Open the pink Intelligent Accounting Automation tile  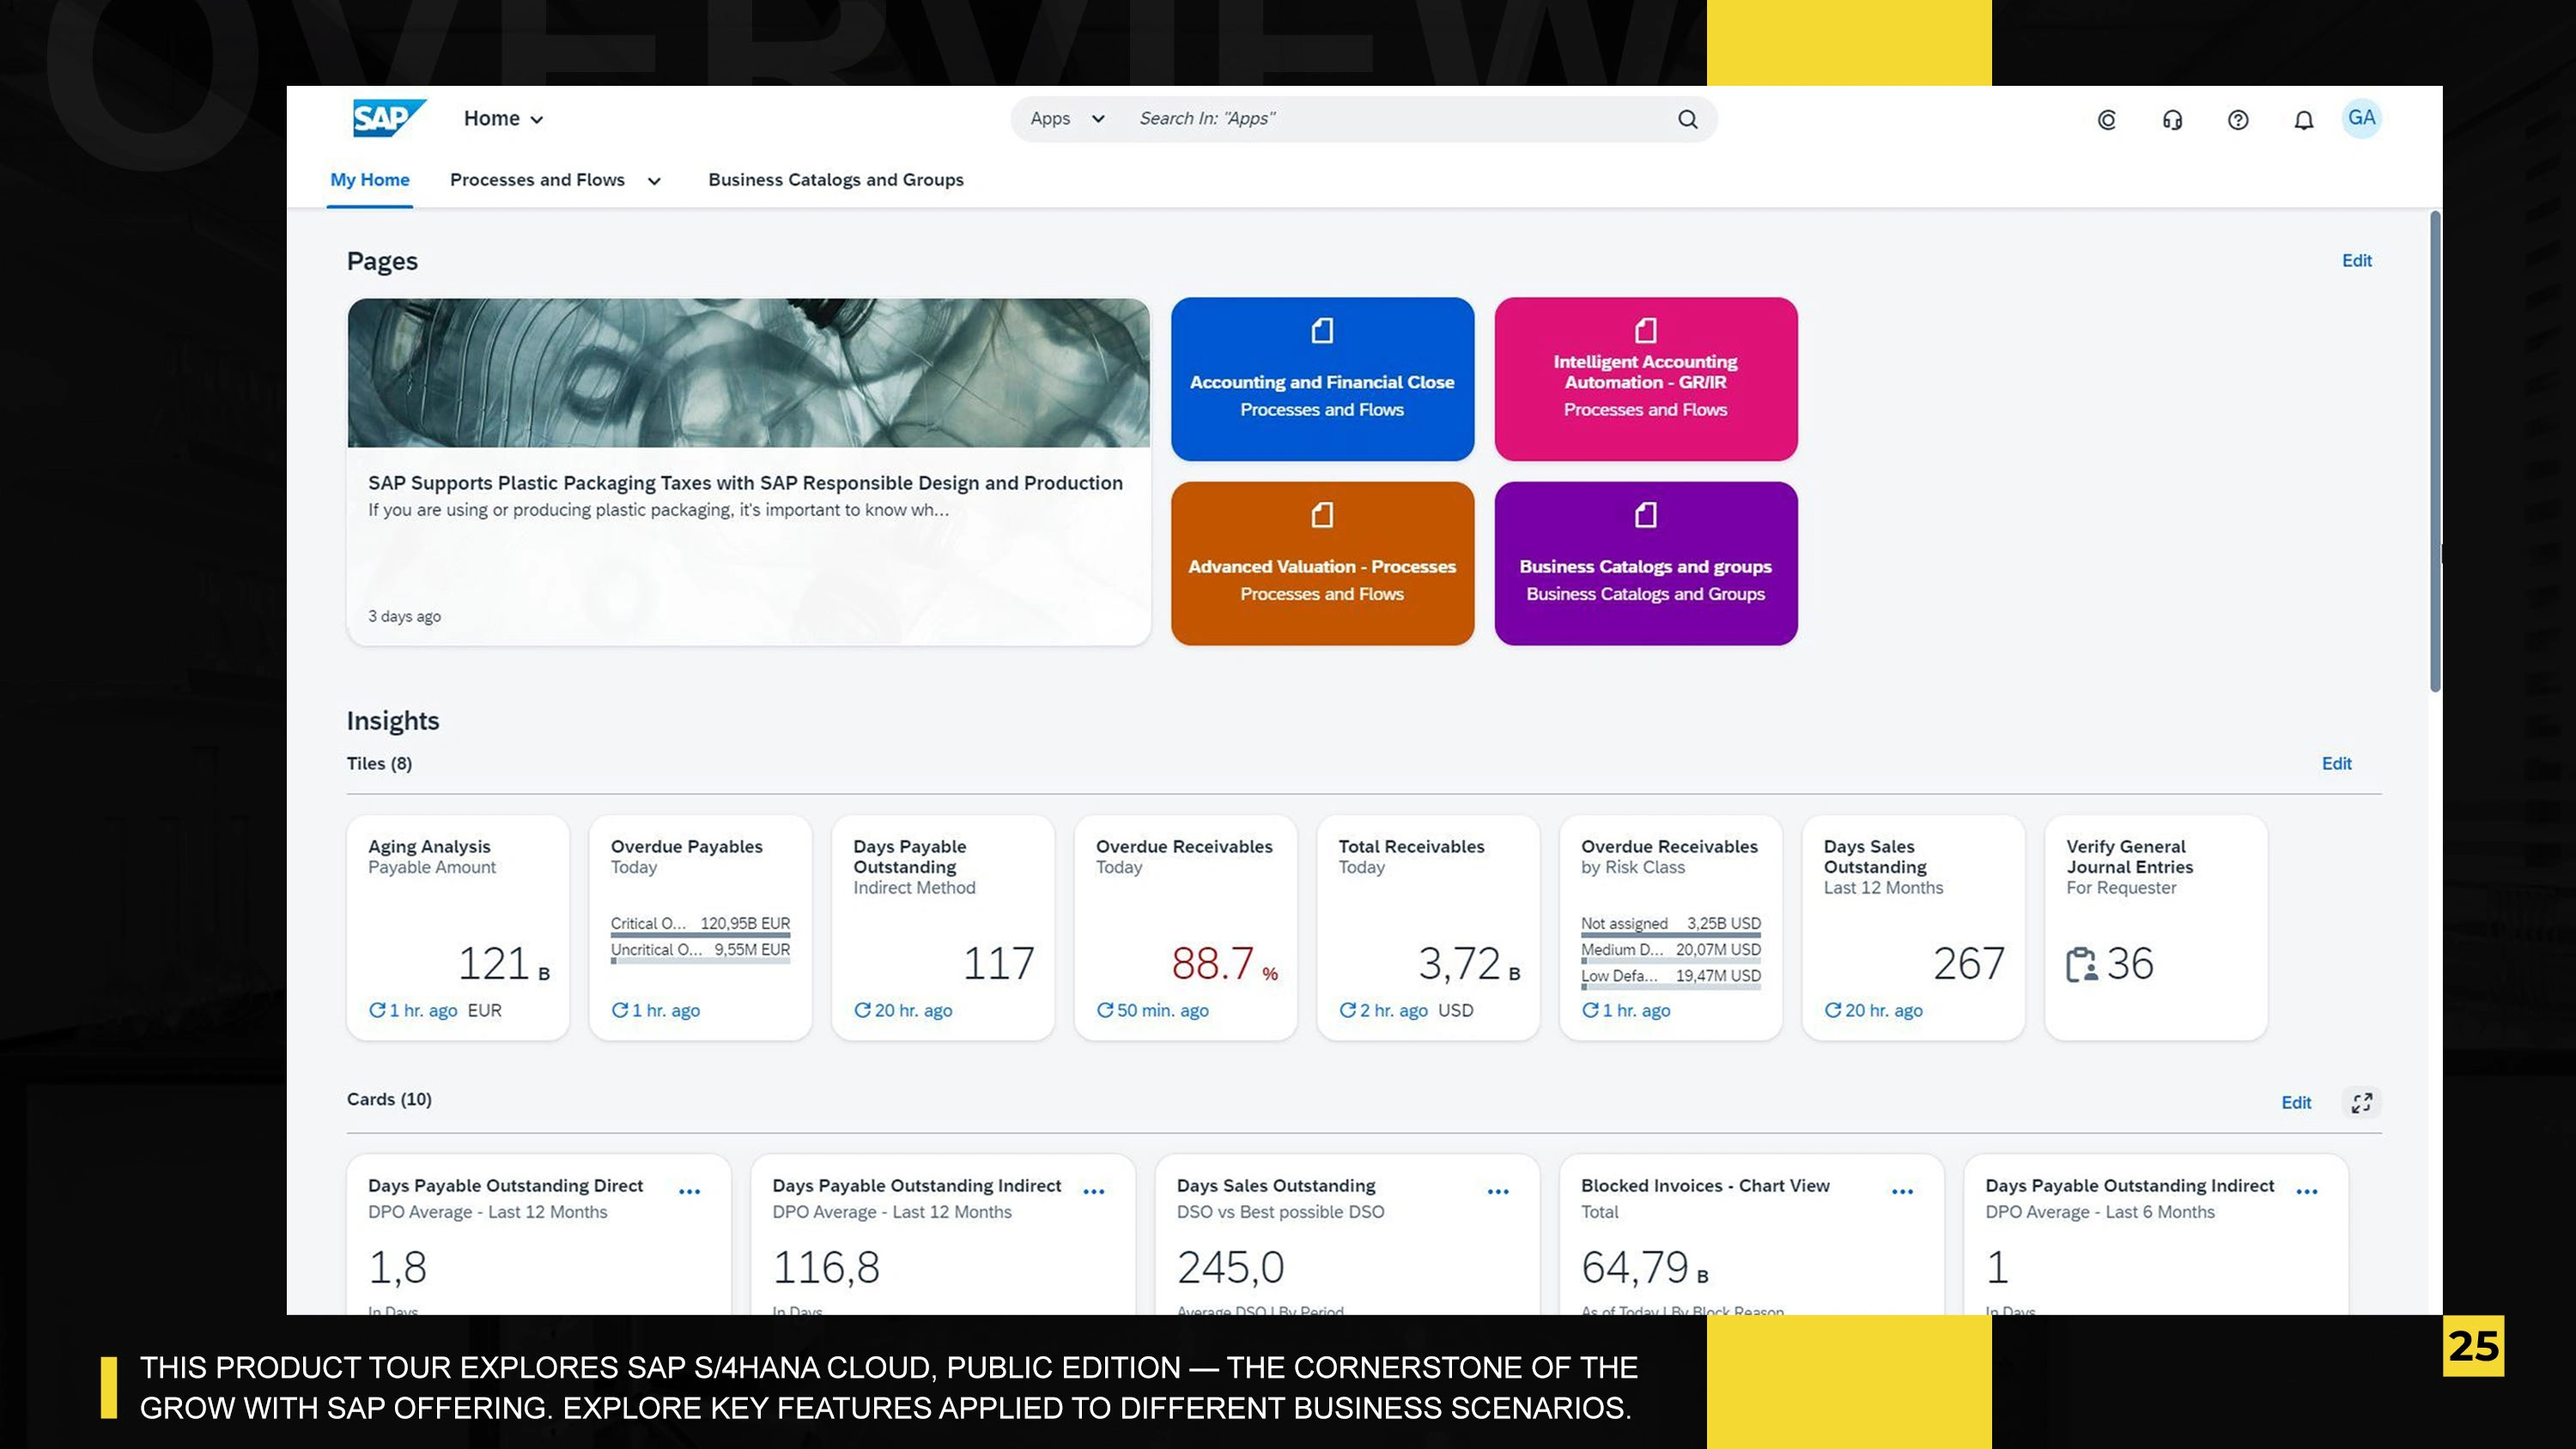(1645, 379)
